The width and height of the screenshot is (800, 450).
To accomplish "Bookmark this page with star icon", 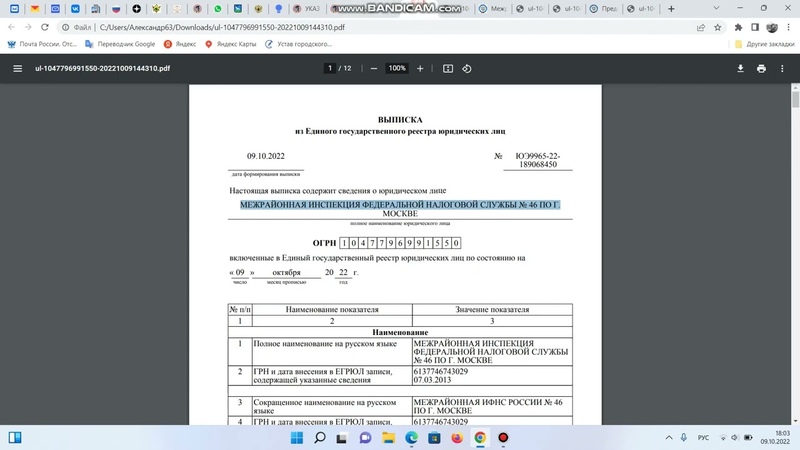I will (718, 28).
